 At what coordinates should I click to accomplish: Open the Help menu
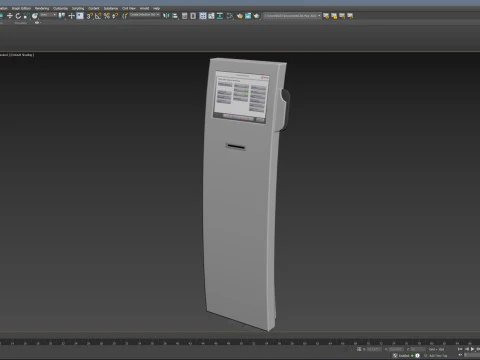pos(157,8)
